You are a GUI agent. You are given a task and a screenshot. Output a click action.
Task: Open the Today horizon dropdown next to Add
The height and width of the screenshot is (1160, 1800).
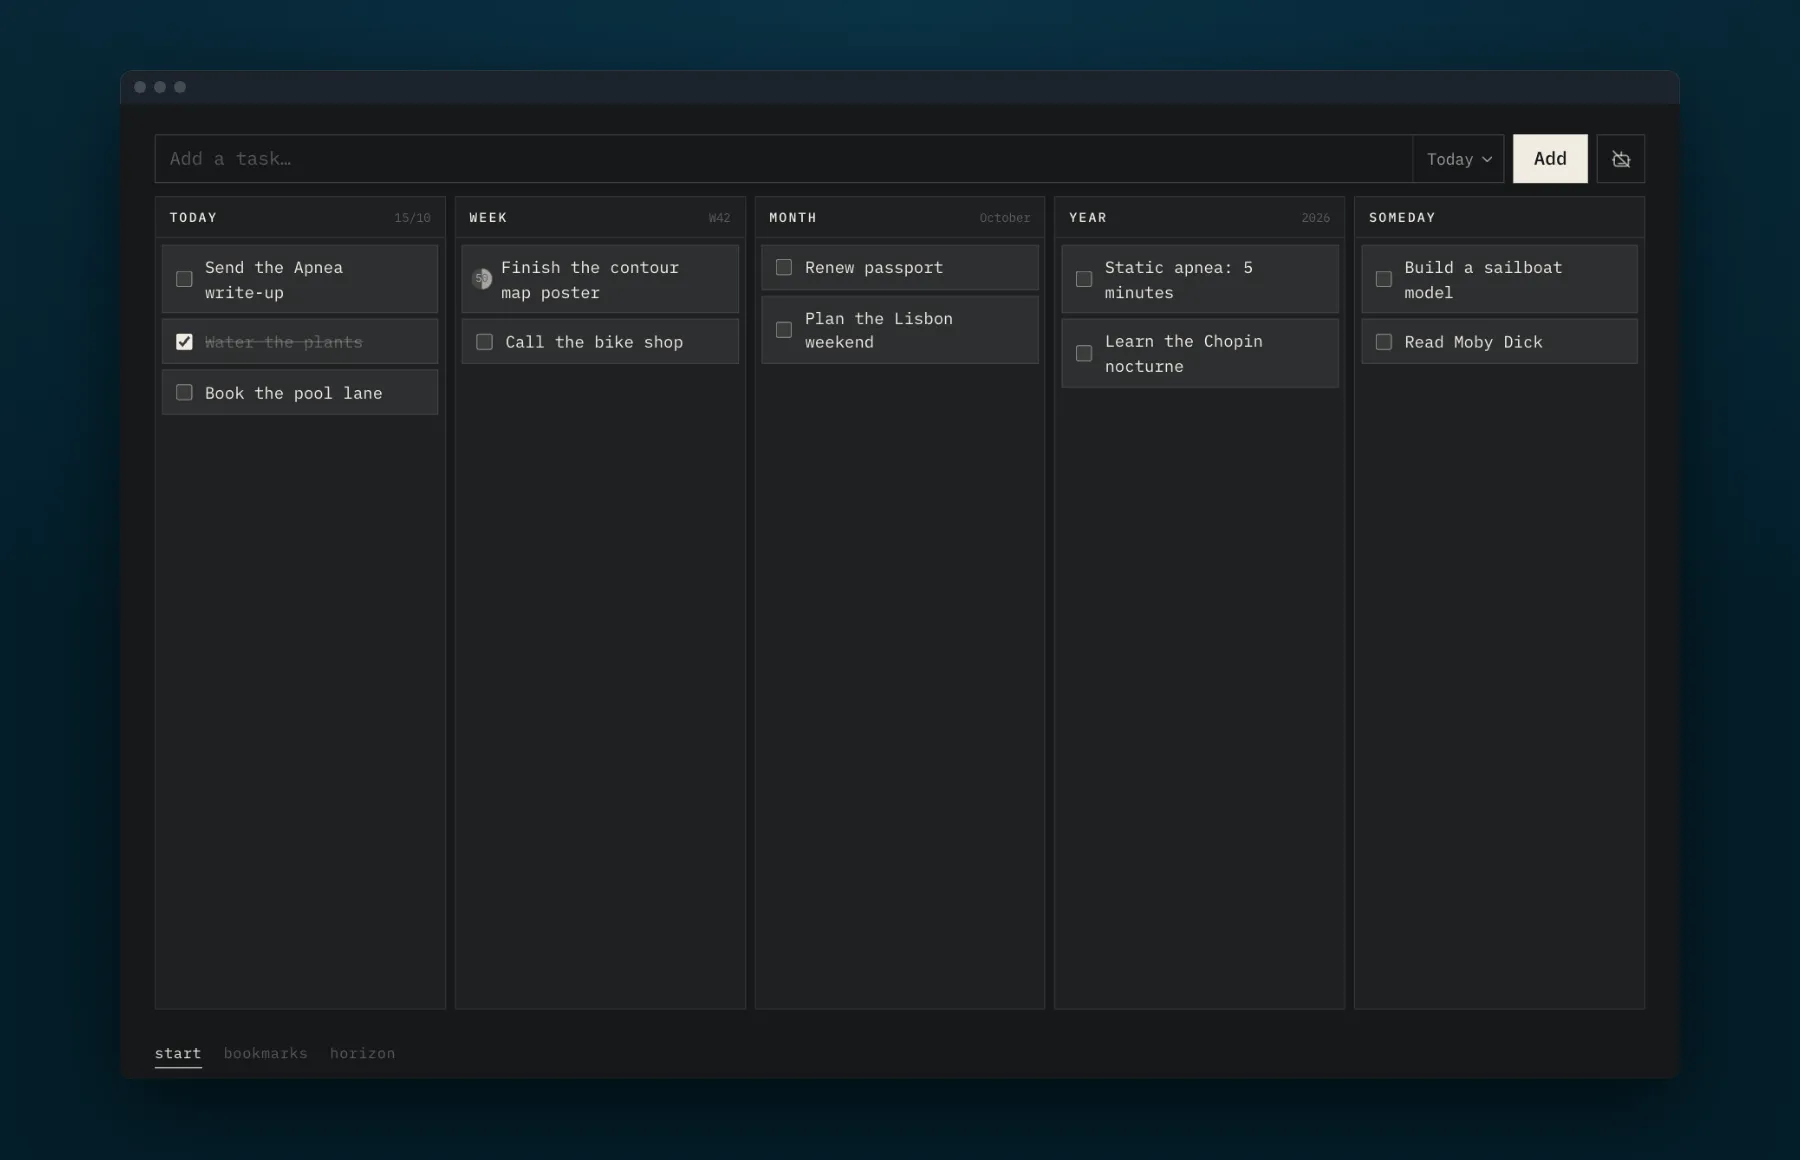1458,159
